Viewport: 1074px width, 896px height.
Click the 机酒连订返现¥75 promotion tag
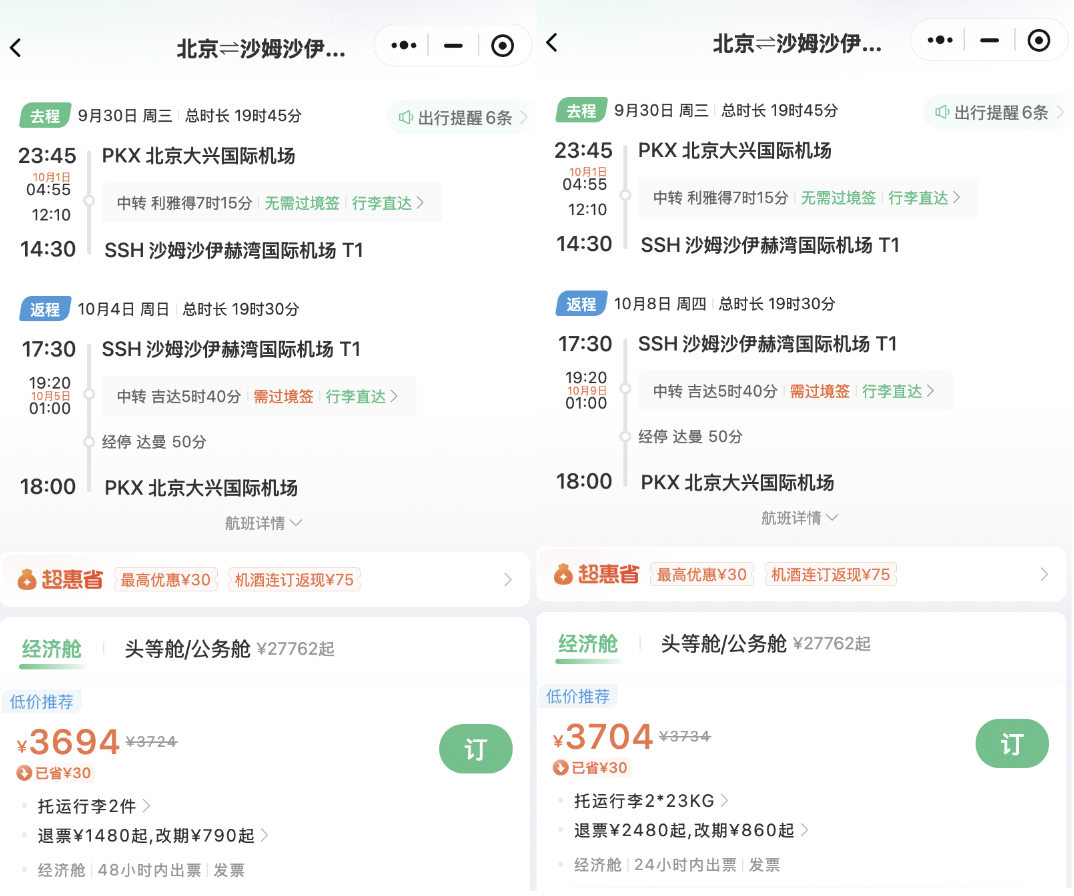tap(294, 578)
